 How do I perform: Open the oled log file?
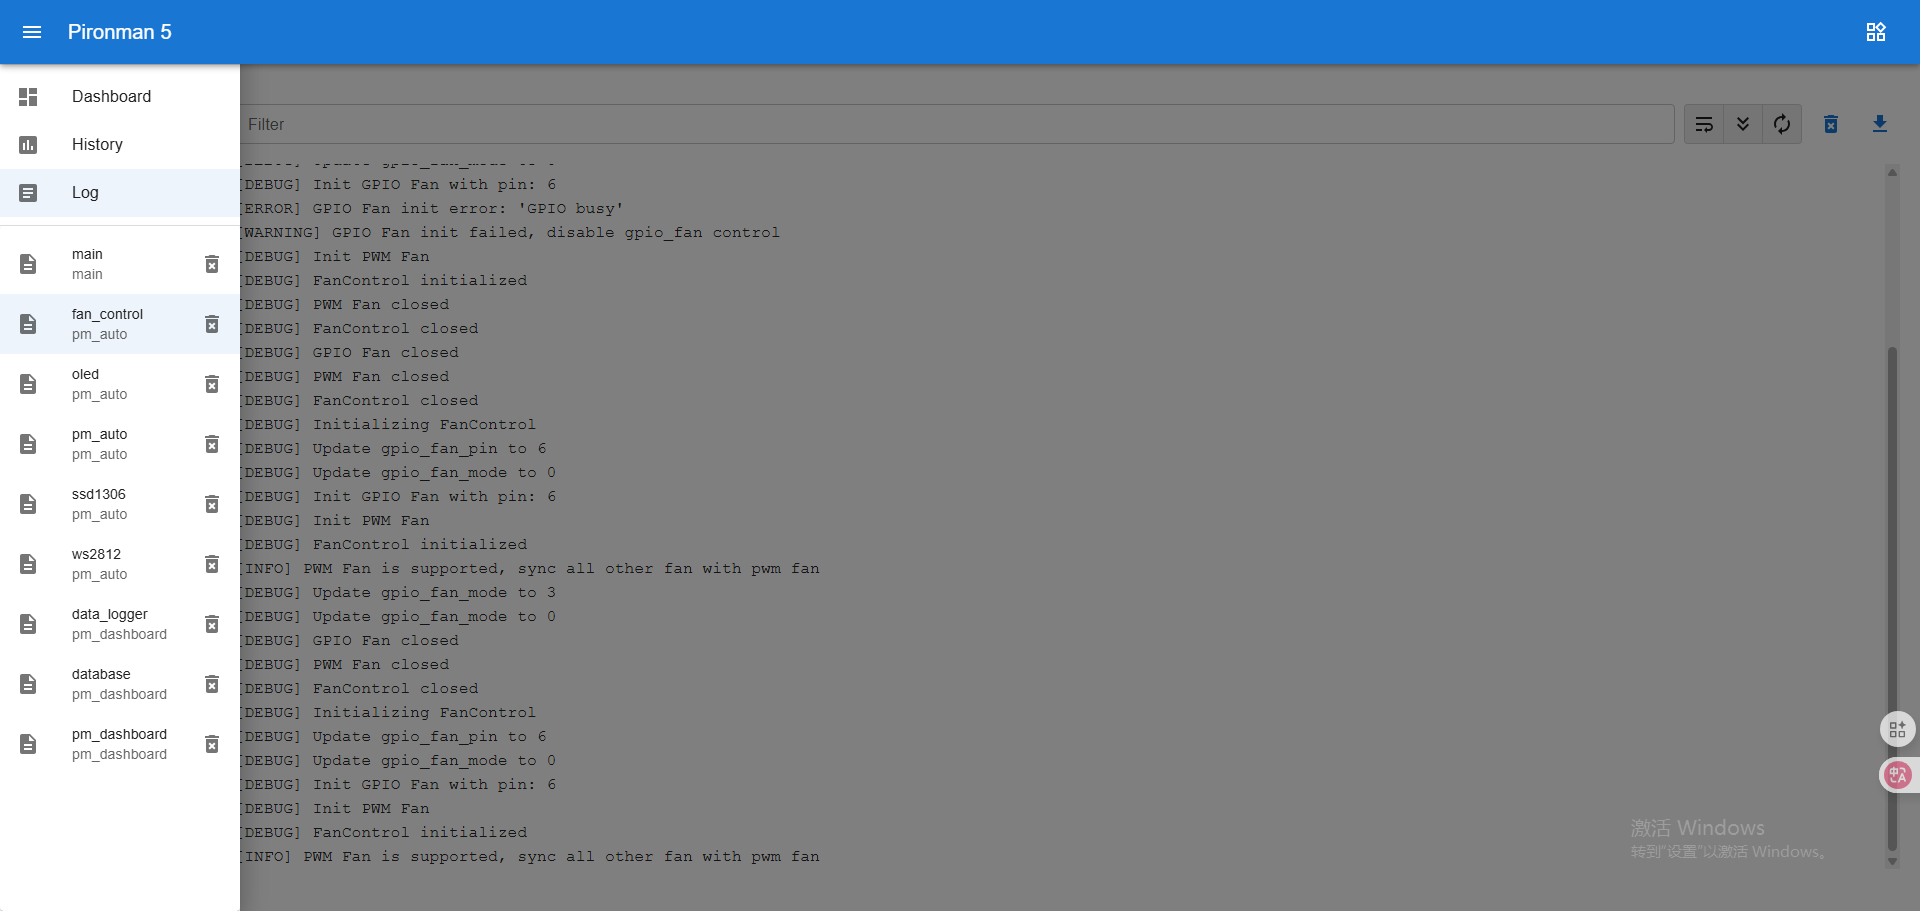(x=120, y=384)
